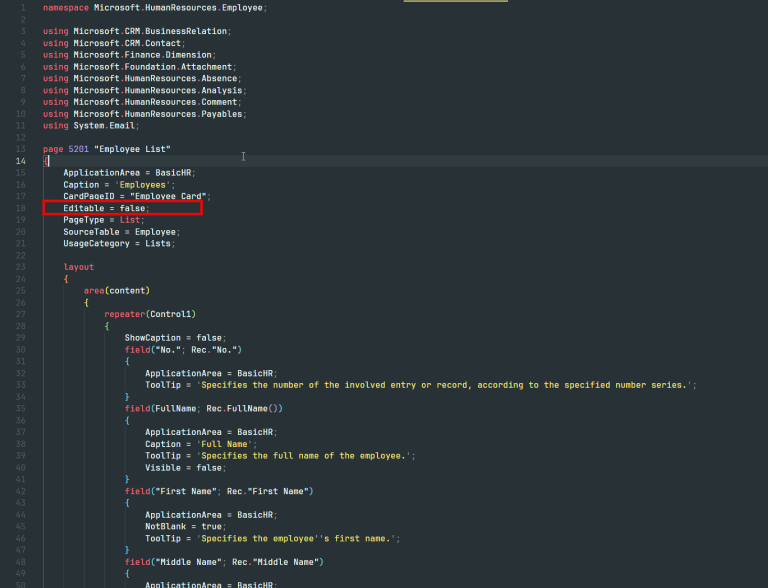
Task: Click field("No."; Rec."No.") line
Action: click(183, 350)
